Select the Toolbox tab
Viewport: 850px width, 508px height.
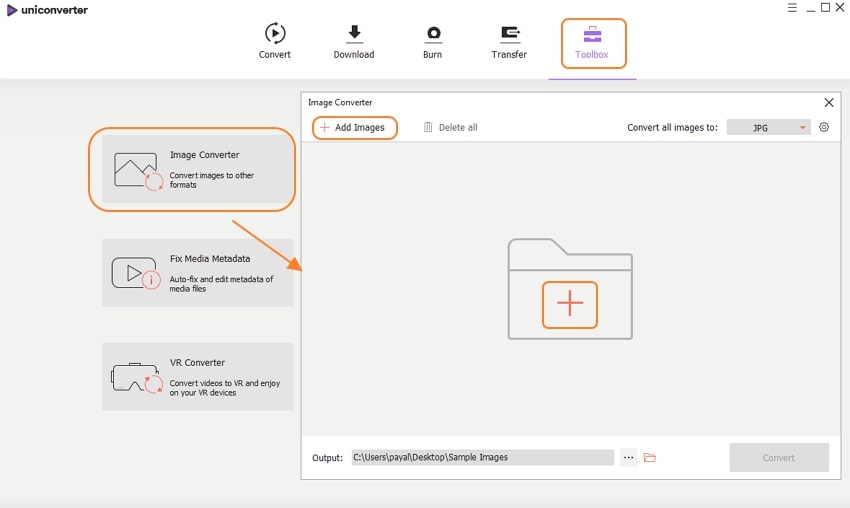tap(592, 42)
